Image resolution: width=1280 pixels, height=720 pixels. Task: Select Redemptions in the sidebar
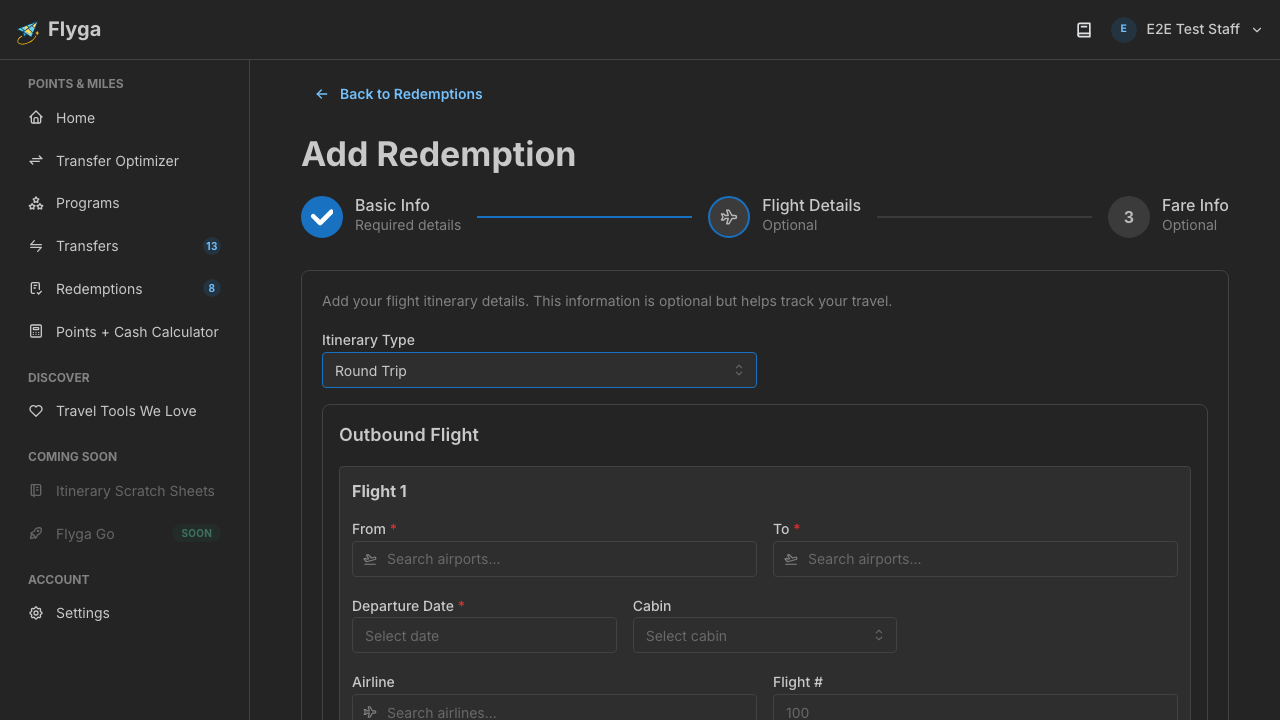point(124,289)
